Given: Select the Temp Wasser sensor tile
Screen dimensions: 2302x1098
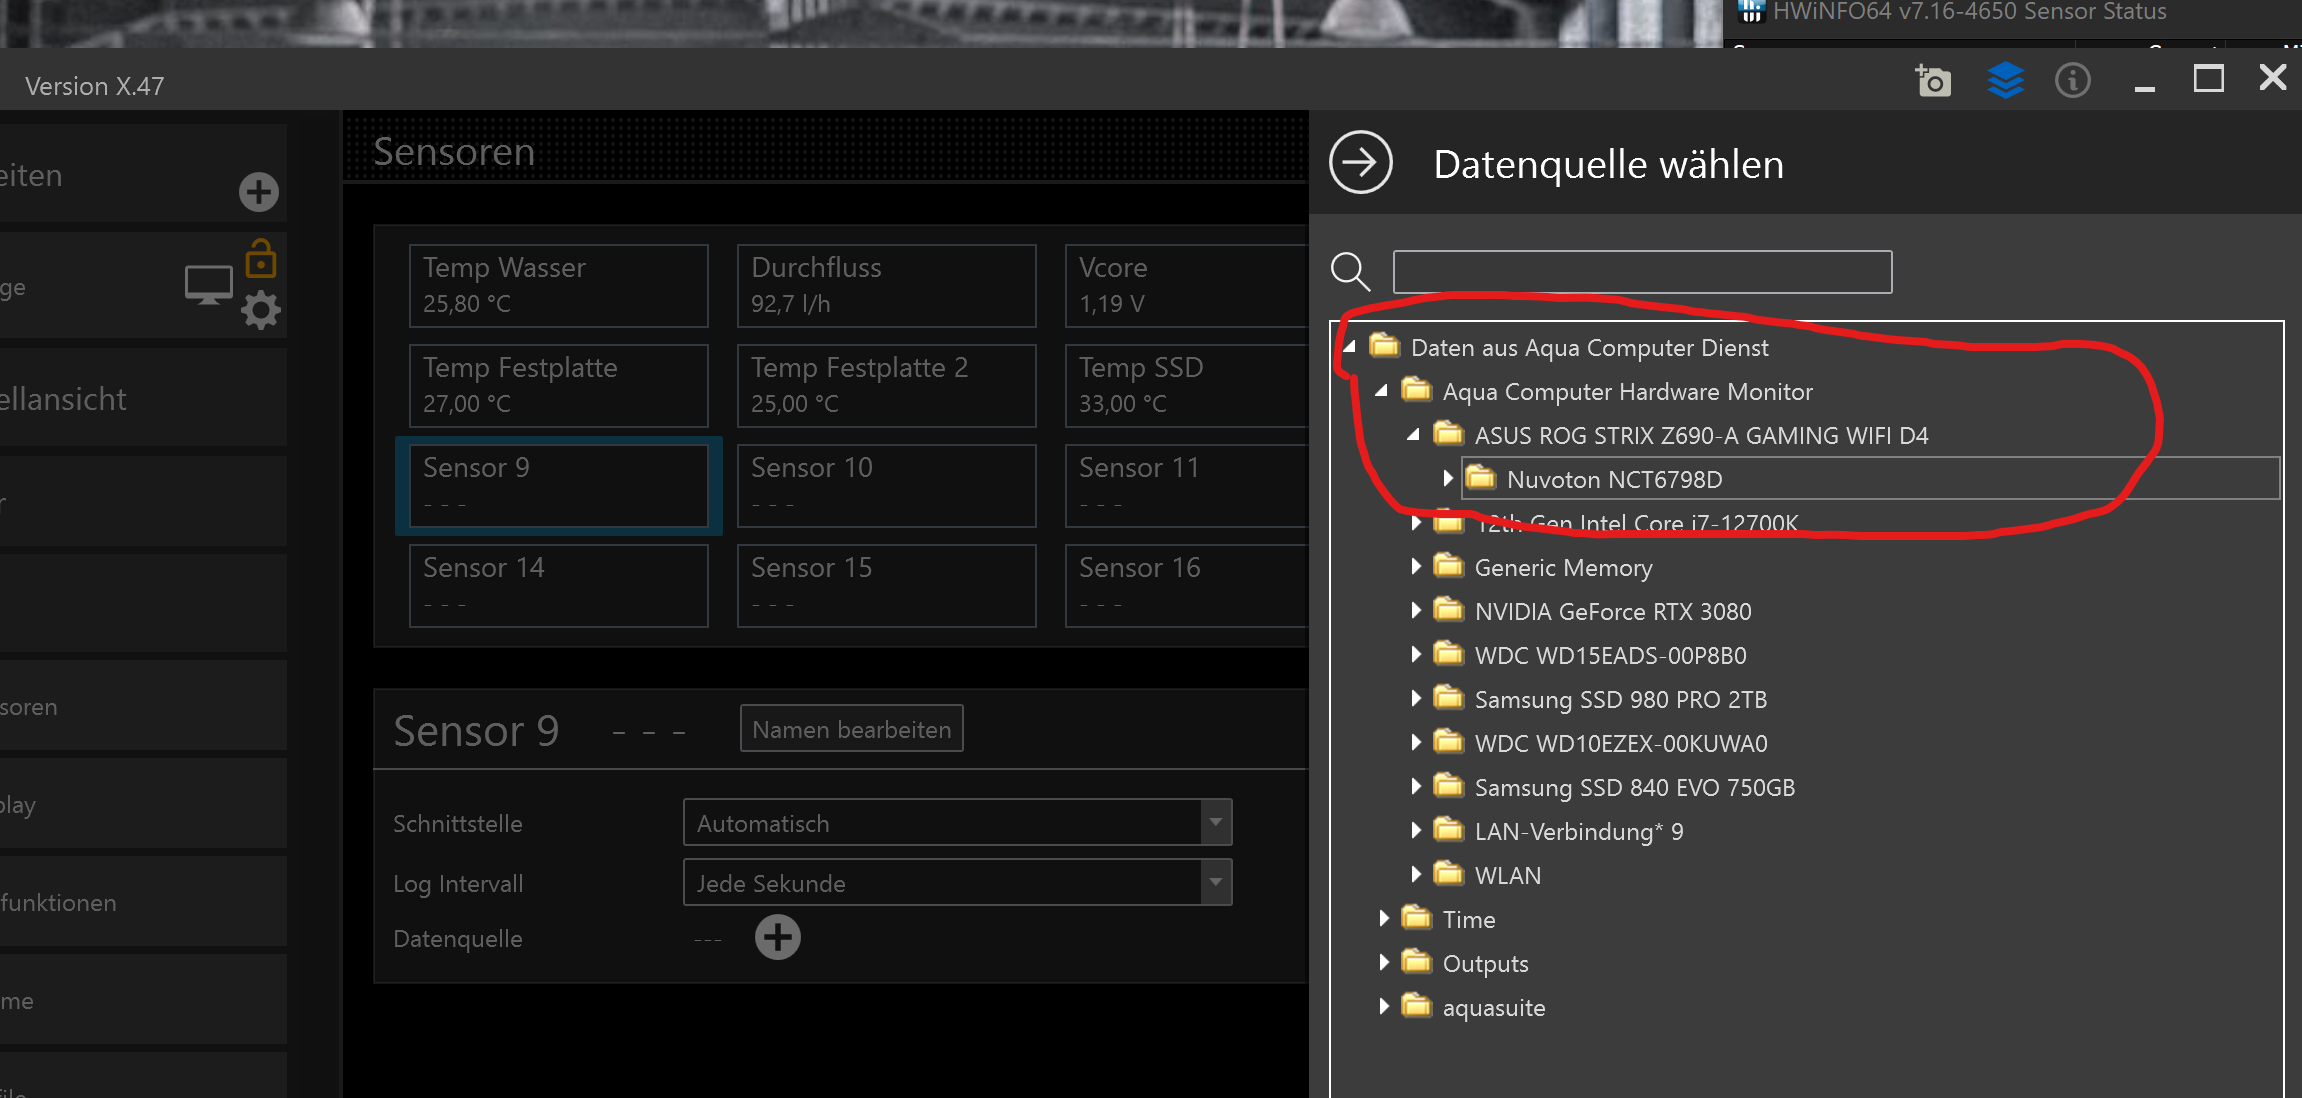Looking at the screenshot, I should pyautogui.click(x=558, y=286).
